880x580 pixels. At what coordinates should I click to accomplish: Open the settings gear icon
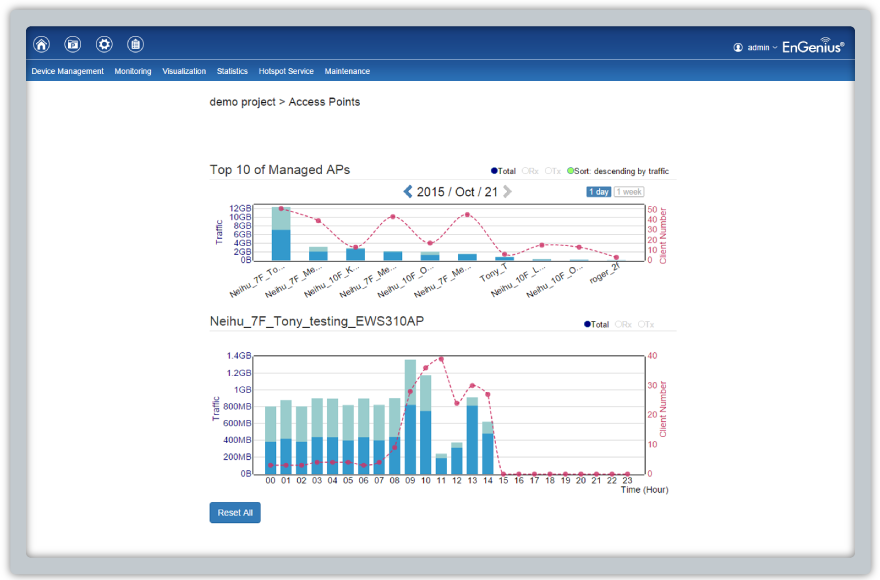pos(104,44)
